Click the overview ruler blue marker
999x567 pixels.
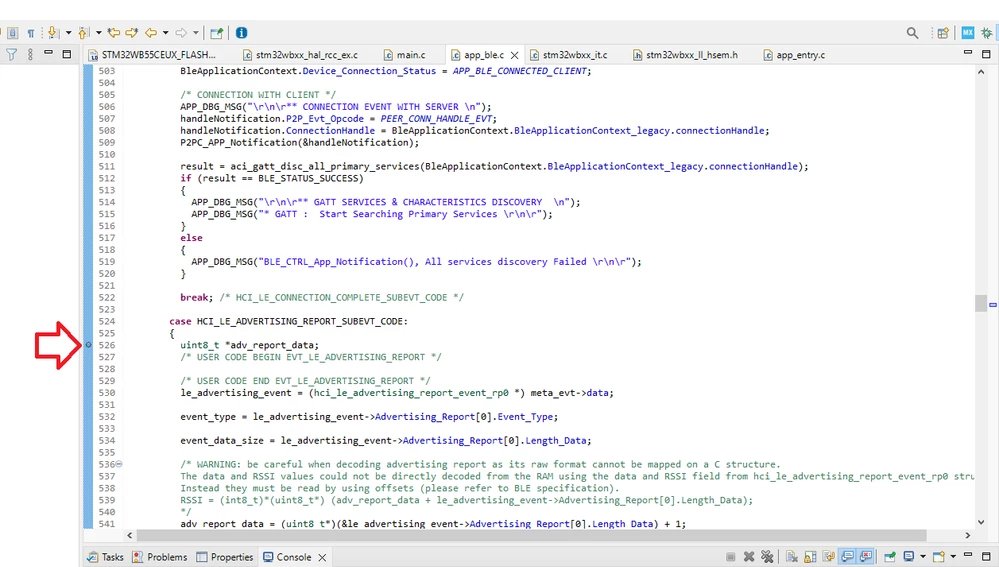pyautogui.click(x=993, y=305)
